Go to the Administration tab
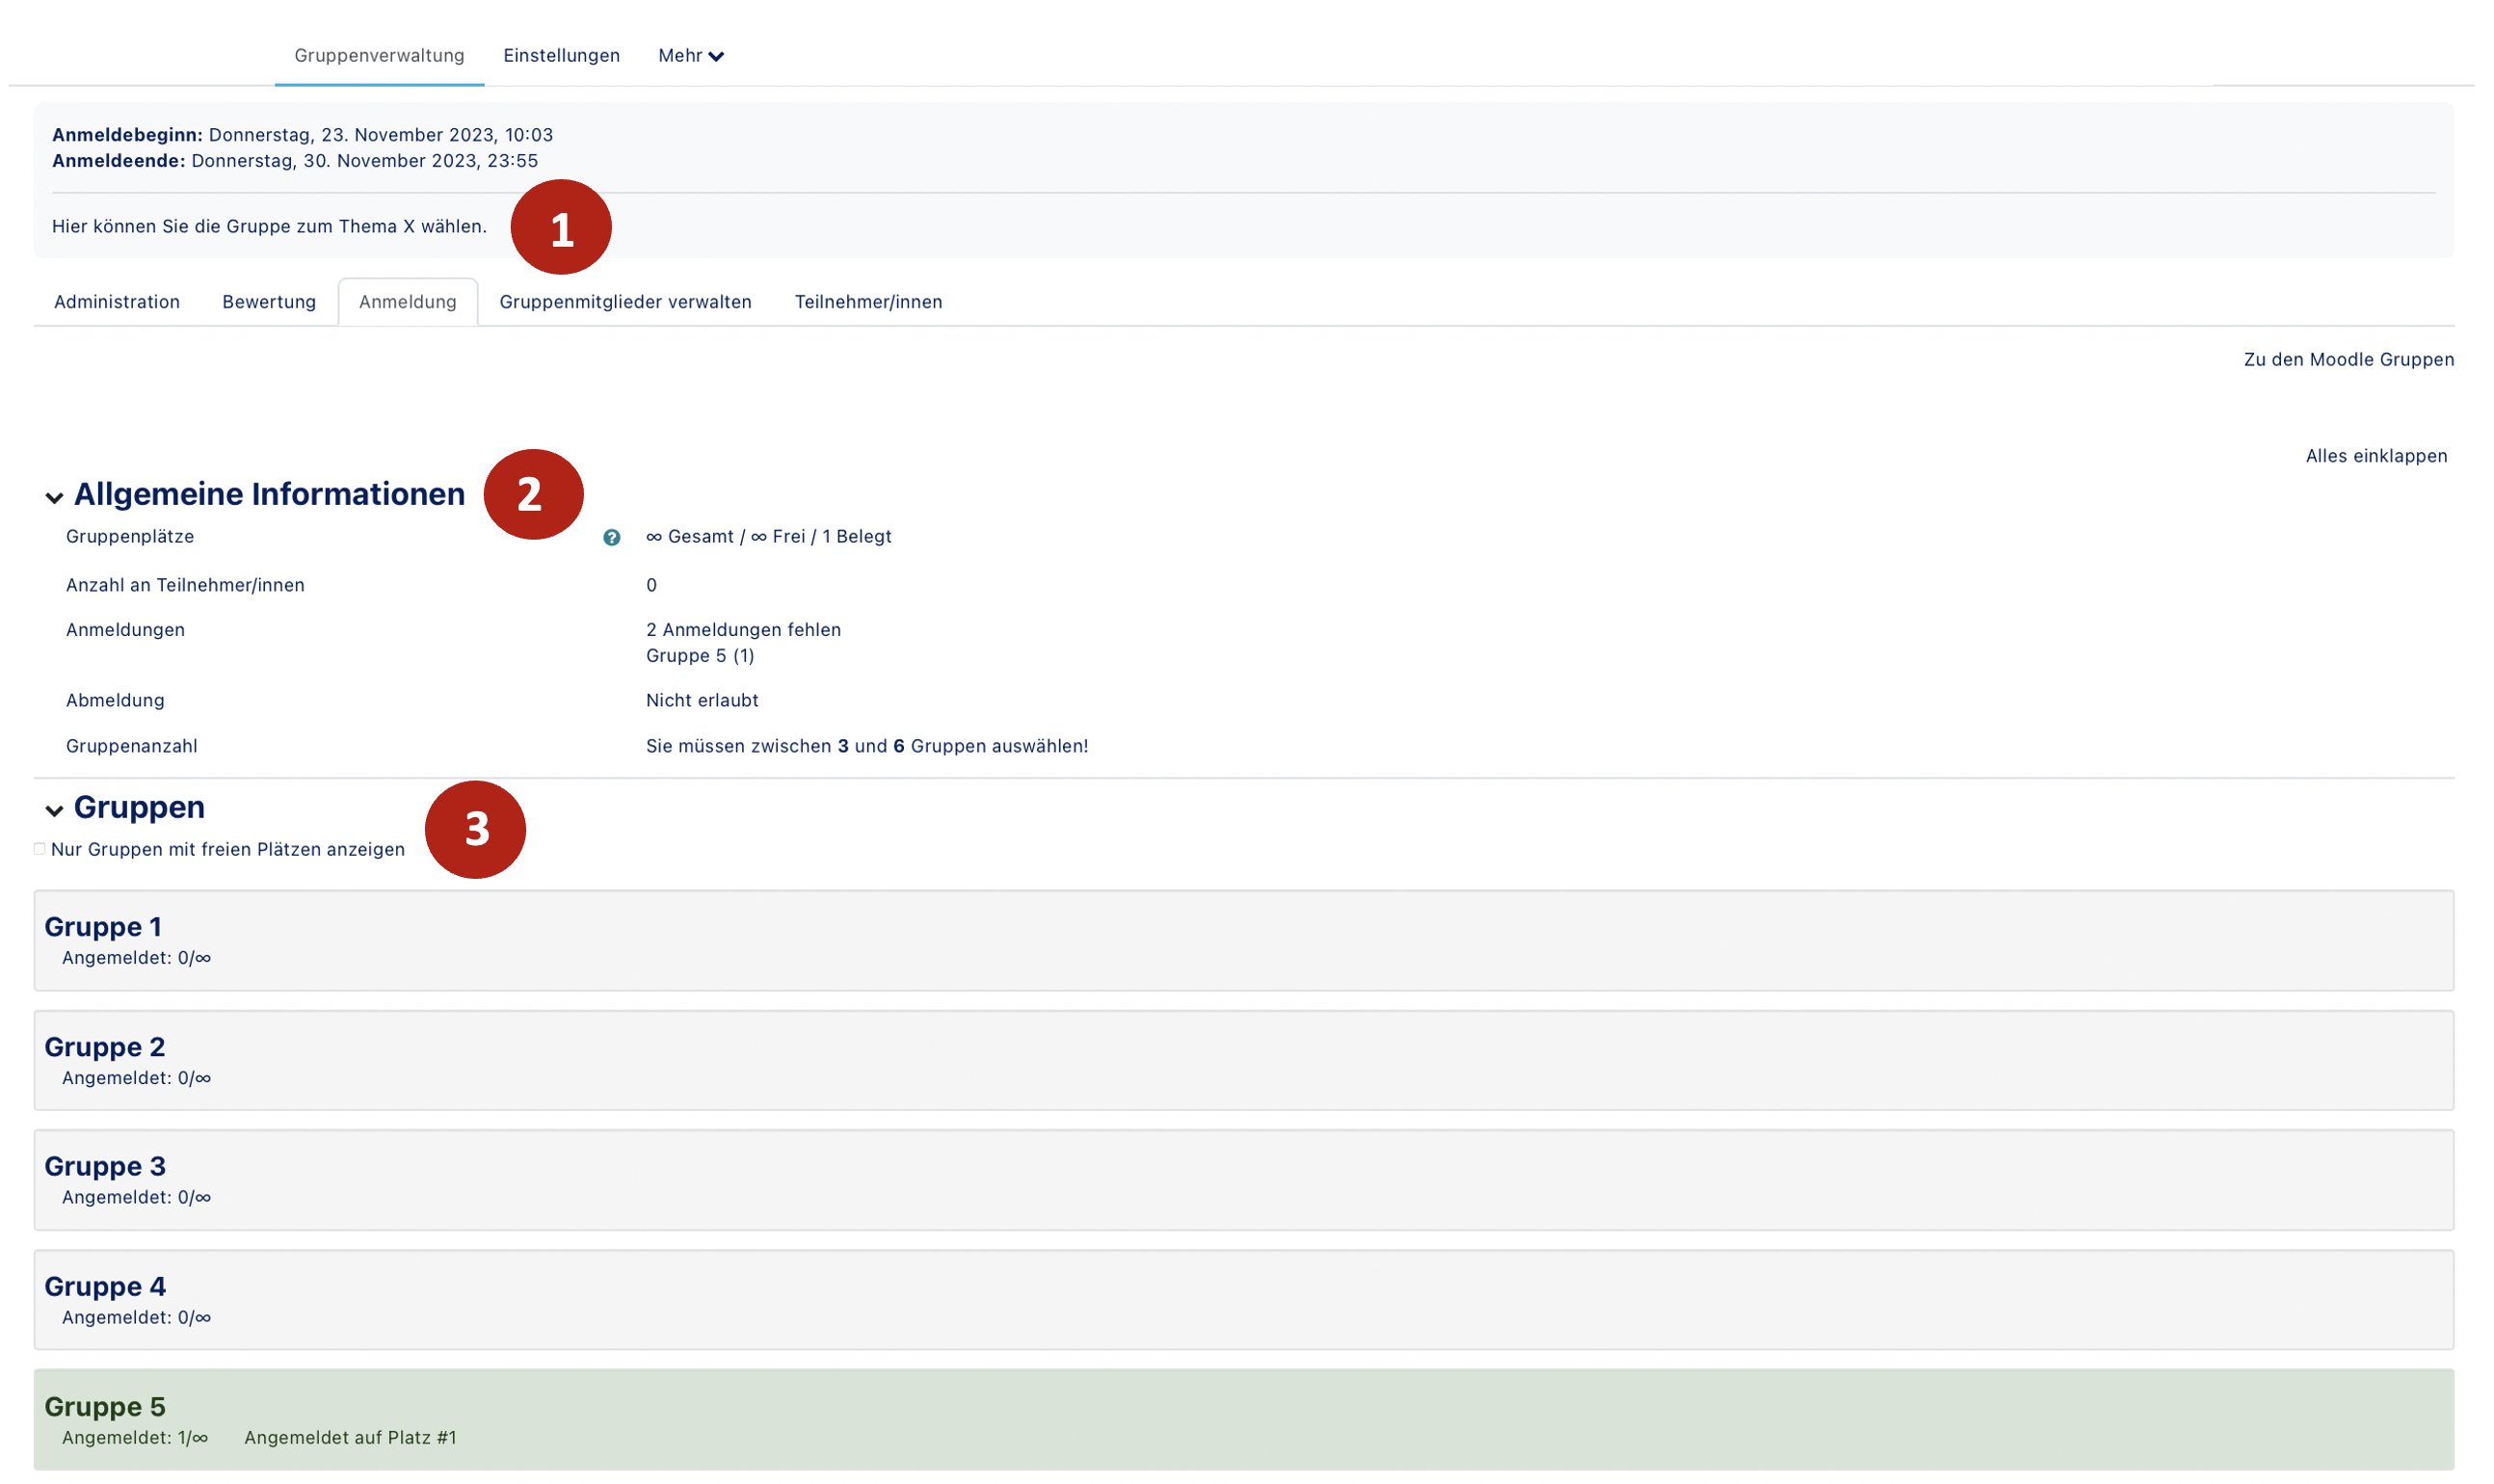2494x1484 pixels. [117, 302]
